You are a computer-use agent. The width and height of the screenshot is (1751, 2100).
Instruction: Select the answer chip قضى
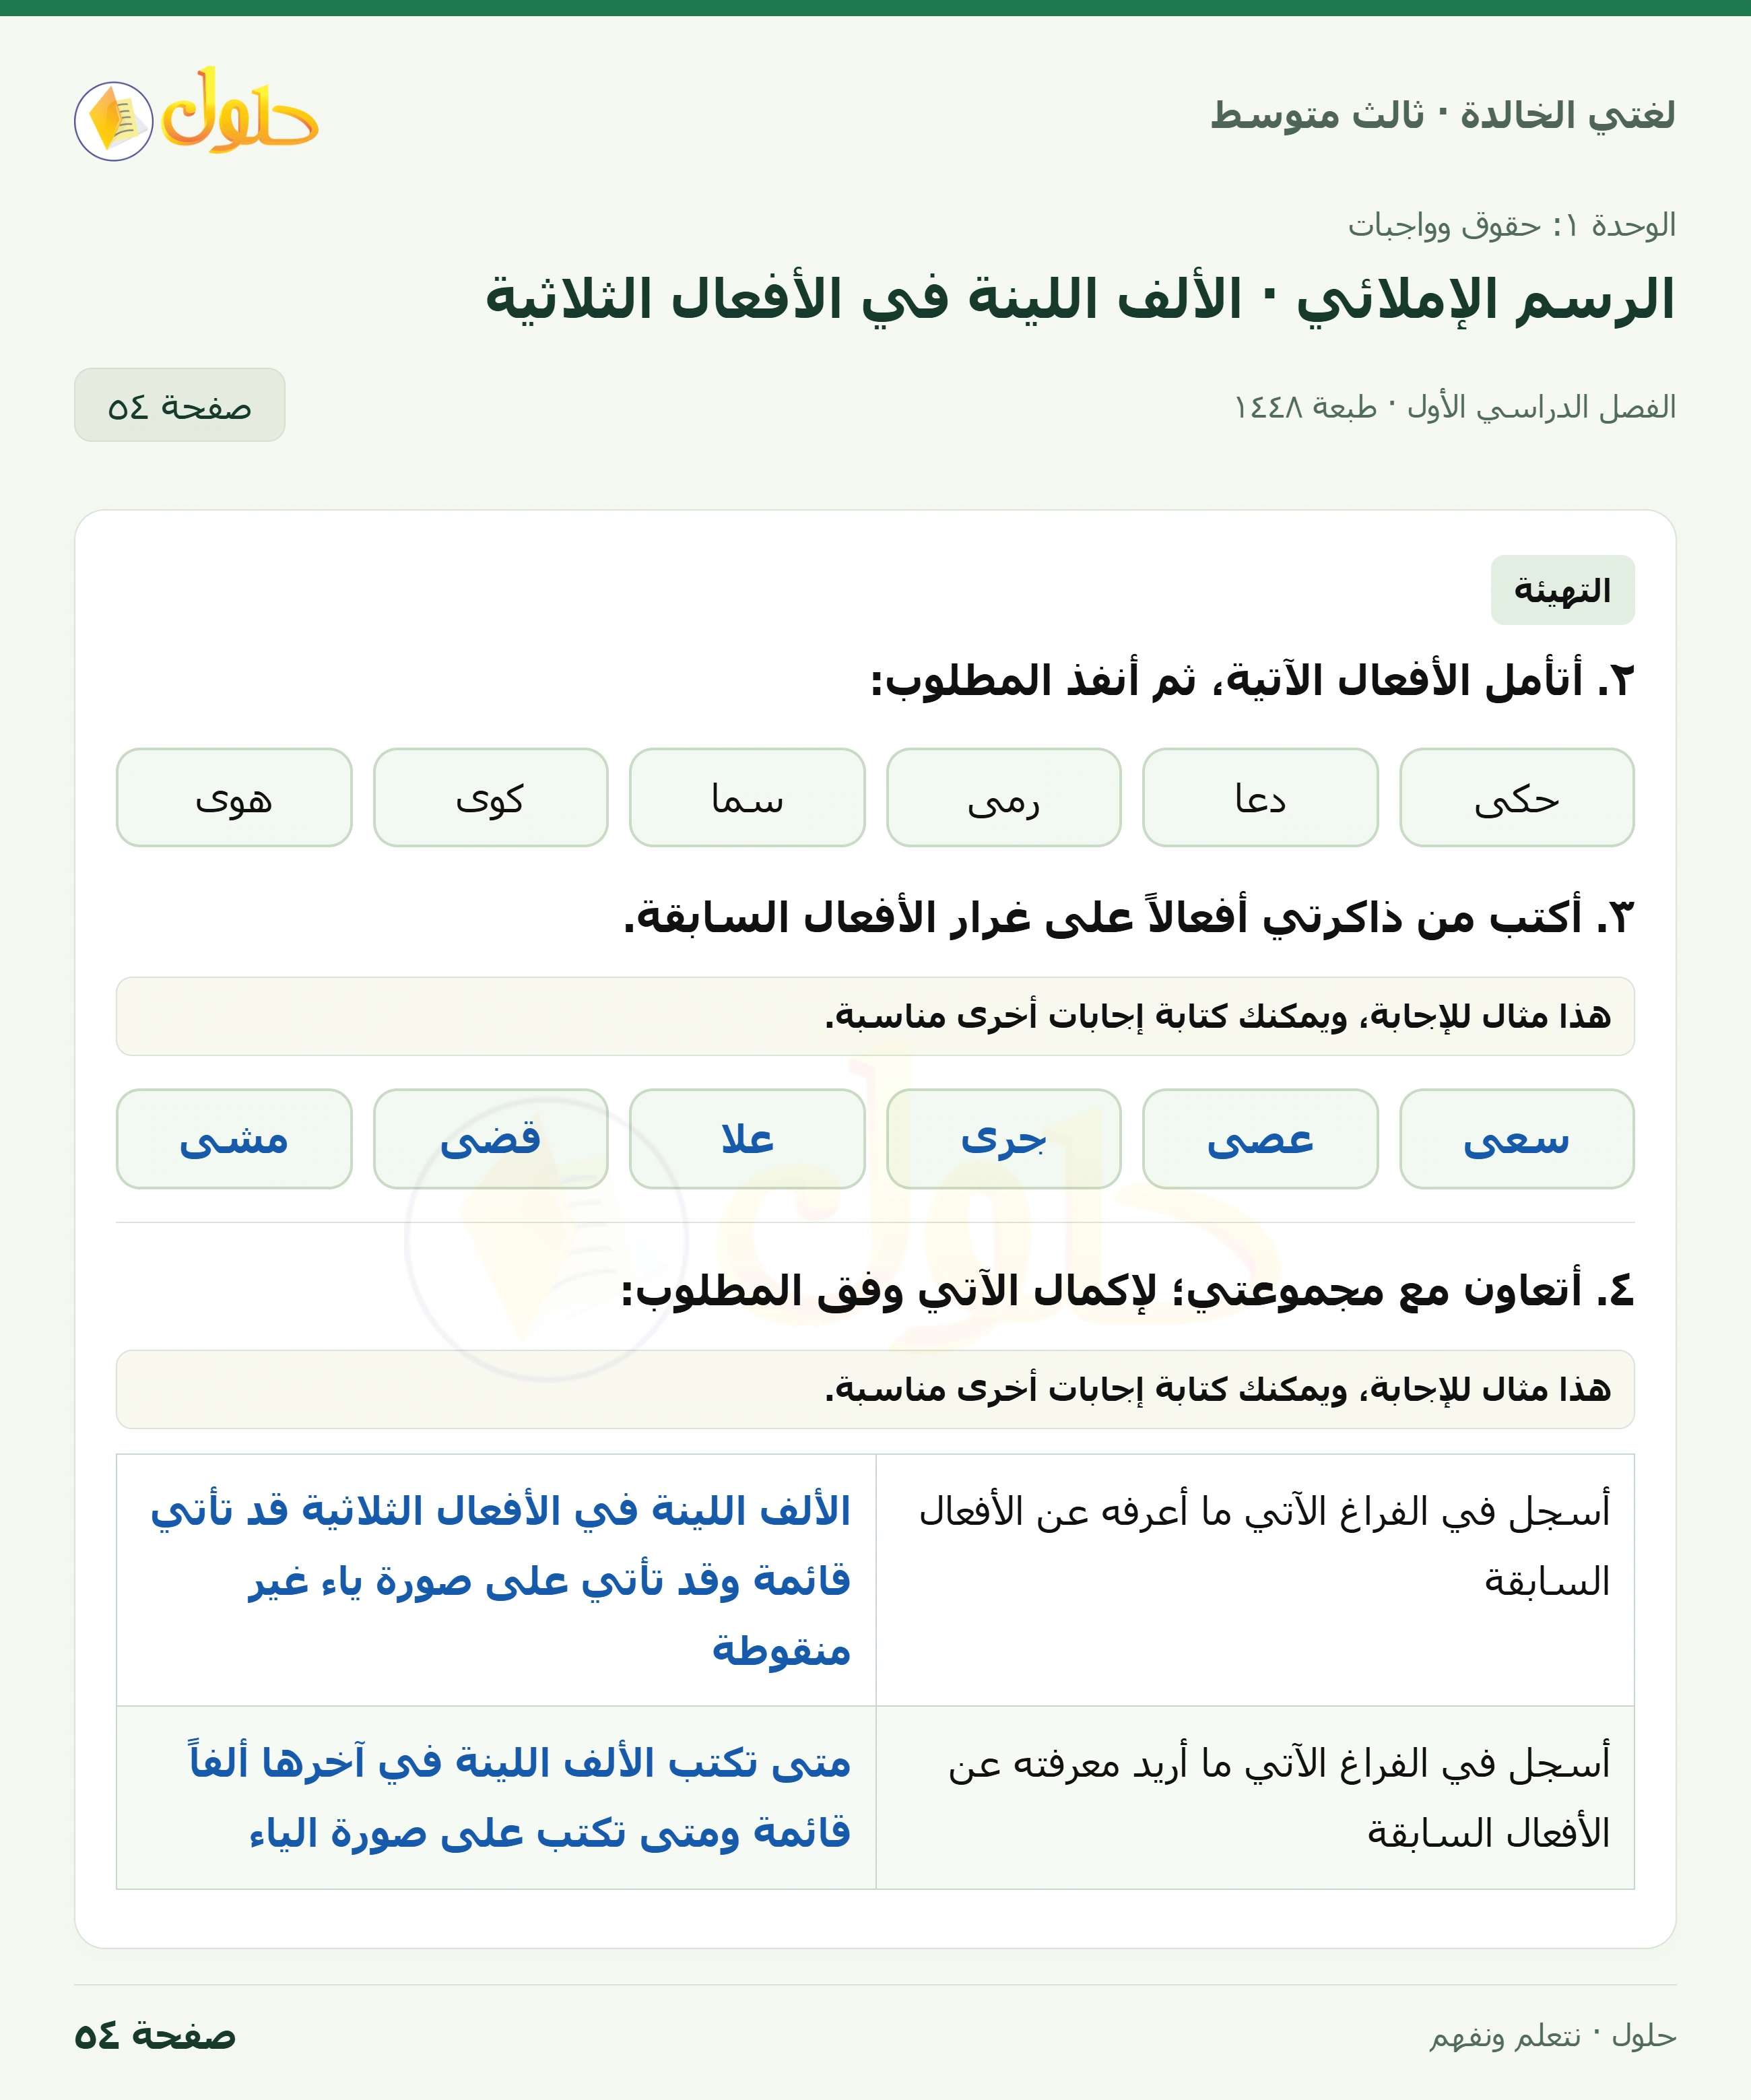coord(490,1139)
